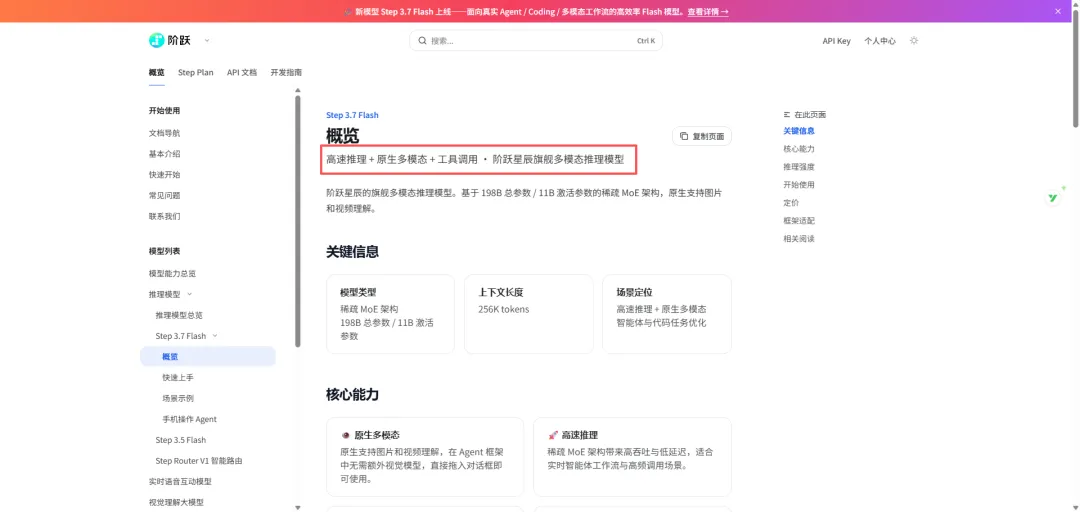Switch to the 概览 top tab
The width and height of the screenshot is (1080, 512).
156,72
